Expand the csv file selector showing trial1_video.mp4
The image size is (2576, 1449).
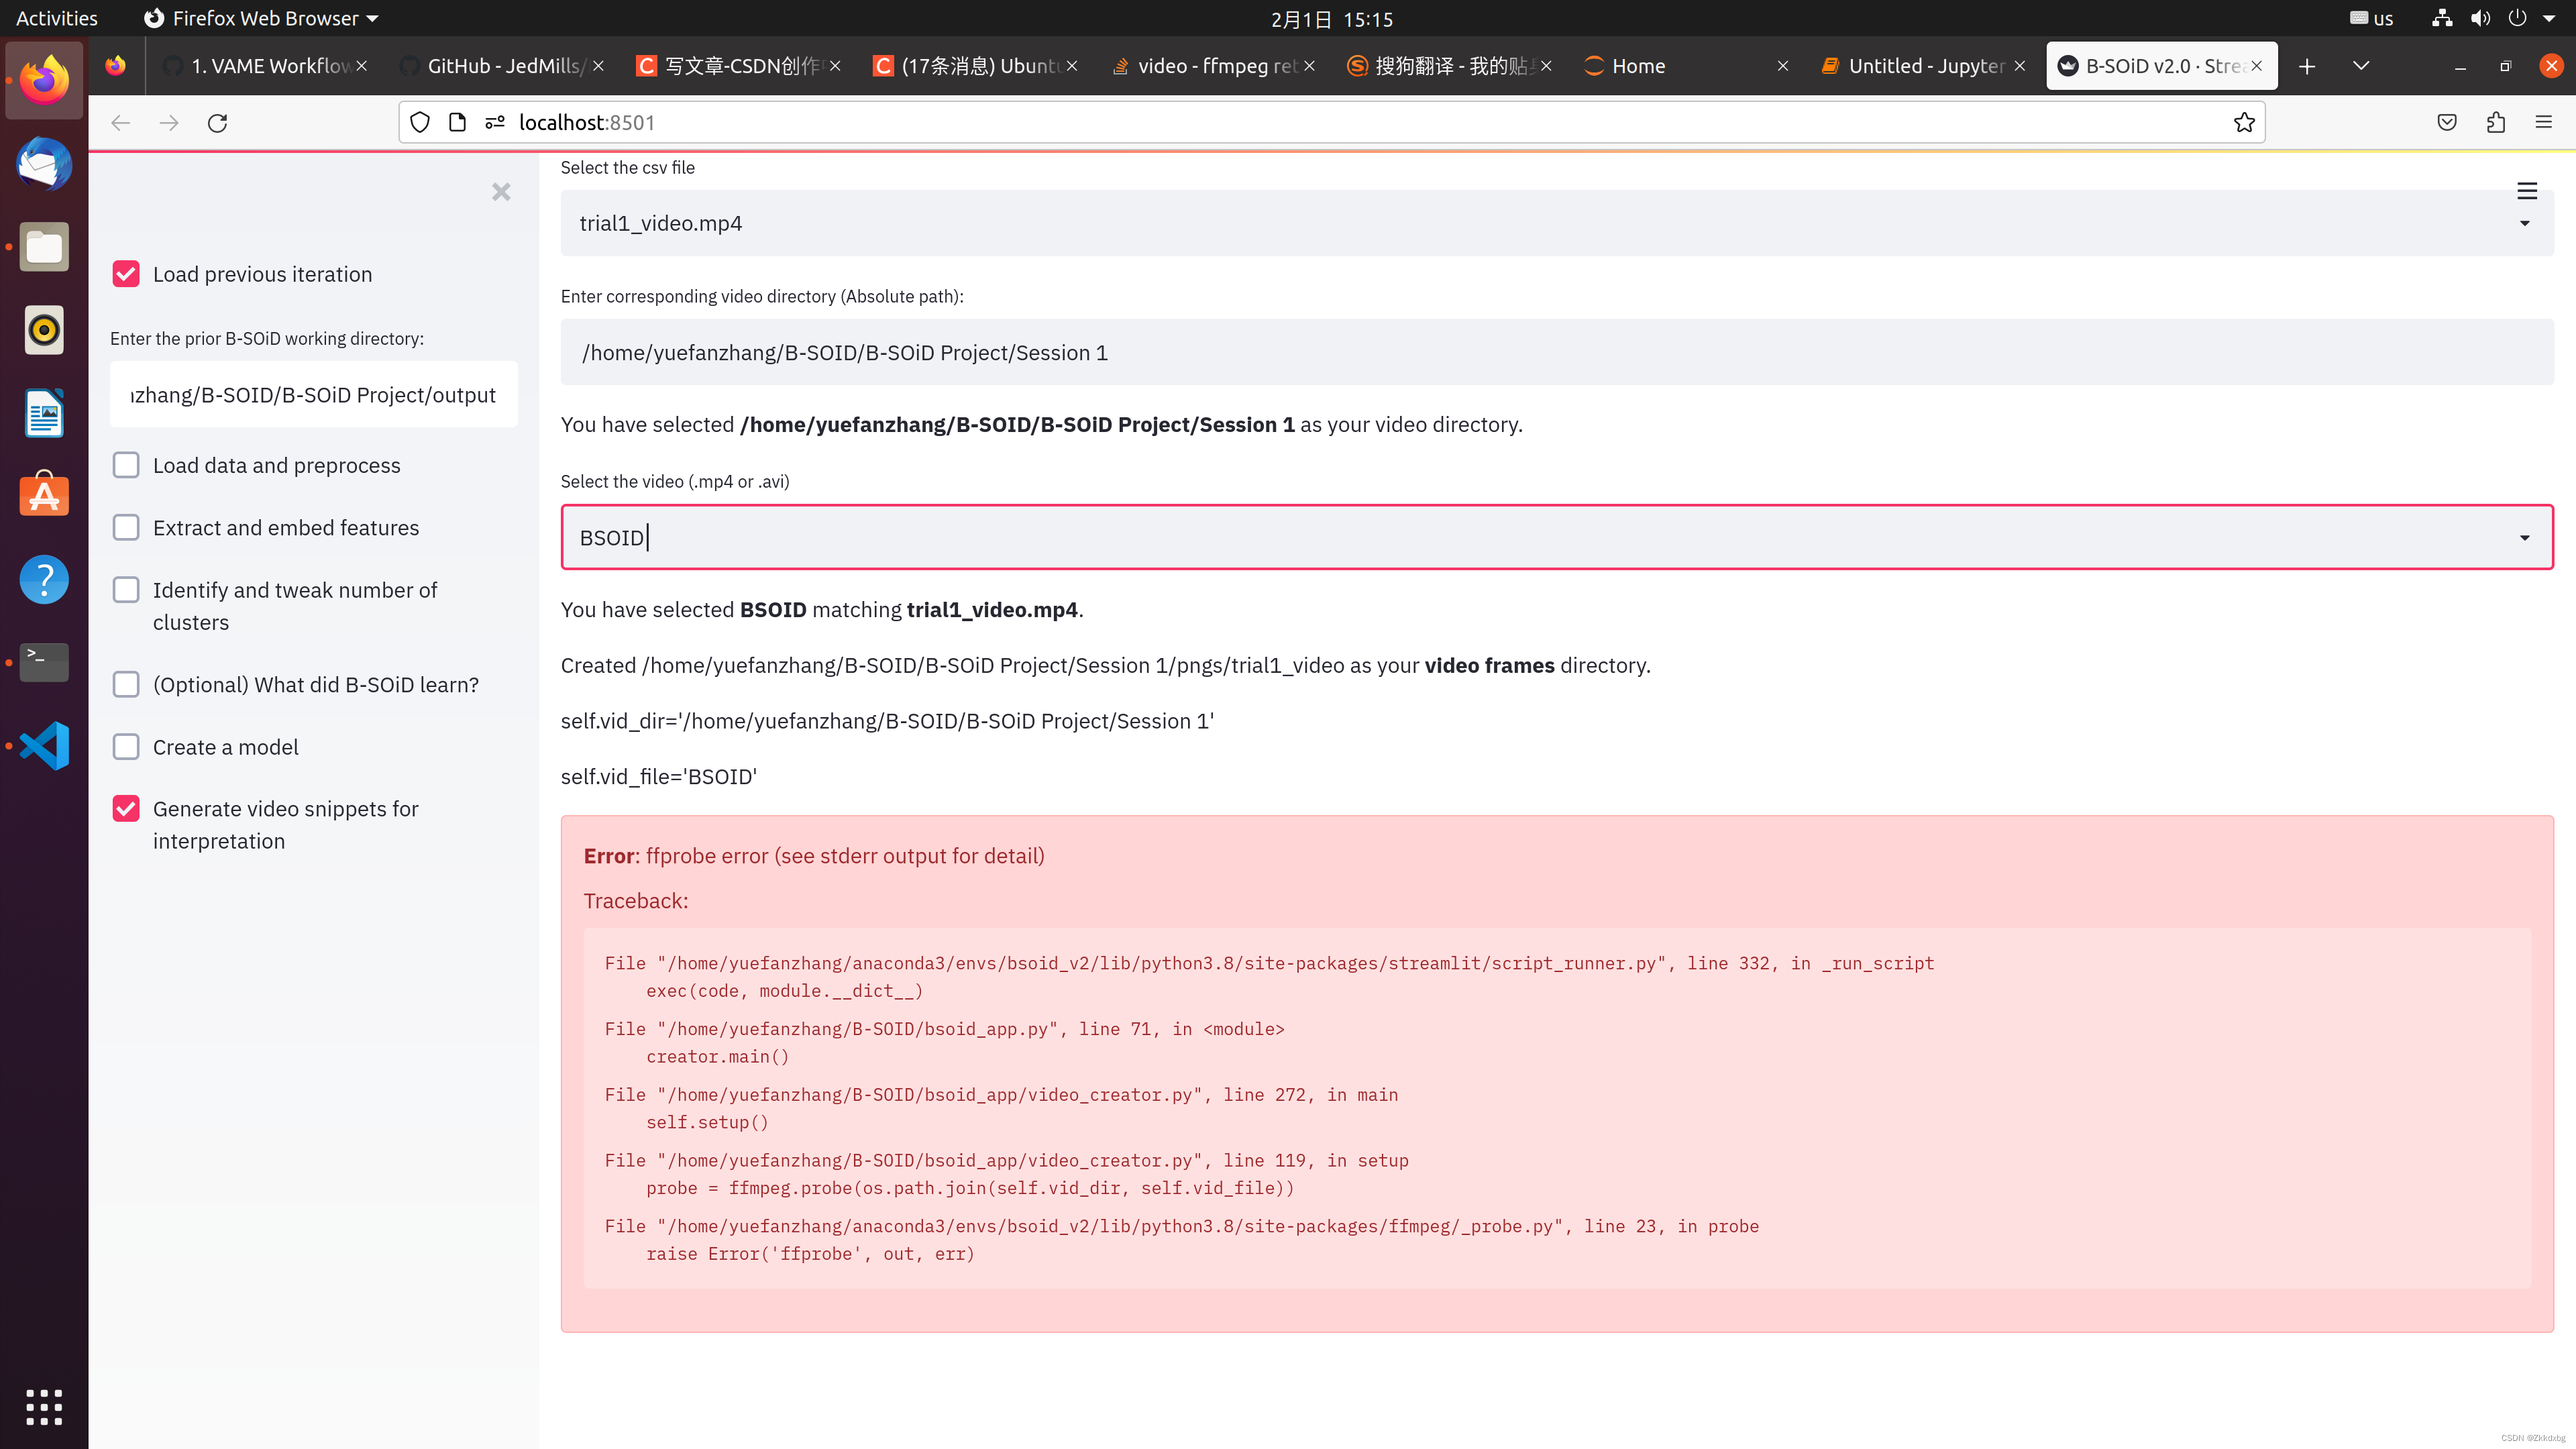click(x=2523, y=222)
